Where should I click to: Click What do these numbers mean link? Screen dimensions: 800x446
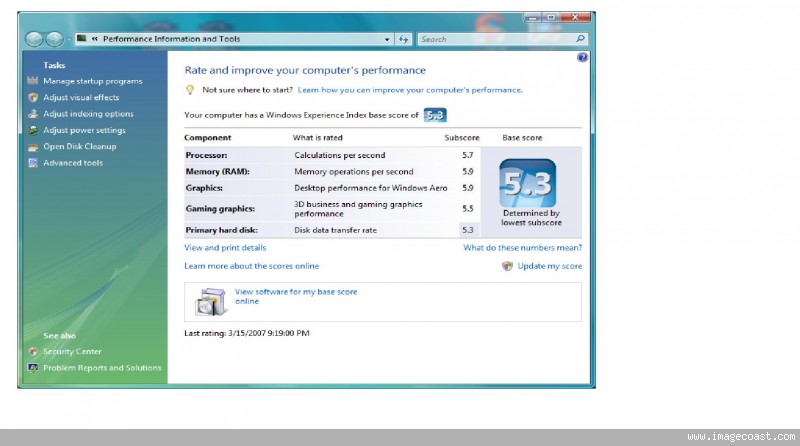[x=522, y=247]
